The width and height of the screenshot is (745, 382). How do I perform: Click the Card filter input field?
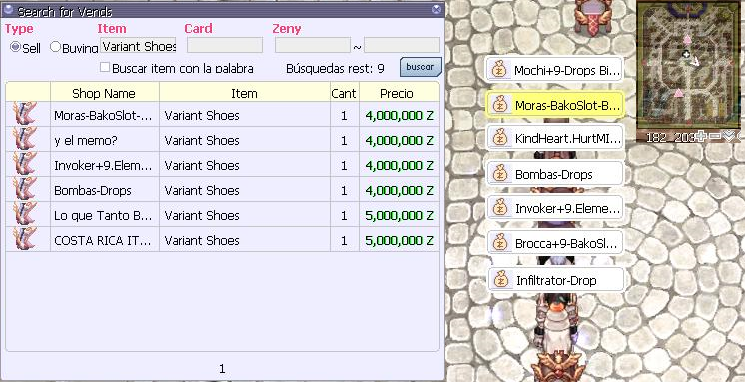point(225,45)
